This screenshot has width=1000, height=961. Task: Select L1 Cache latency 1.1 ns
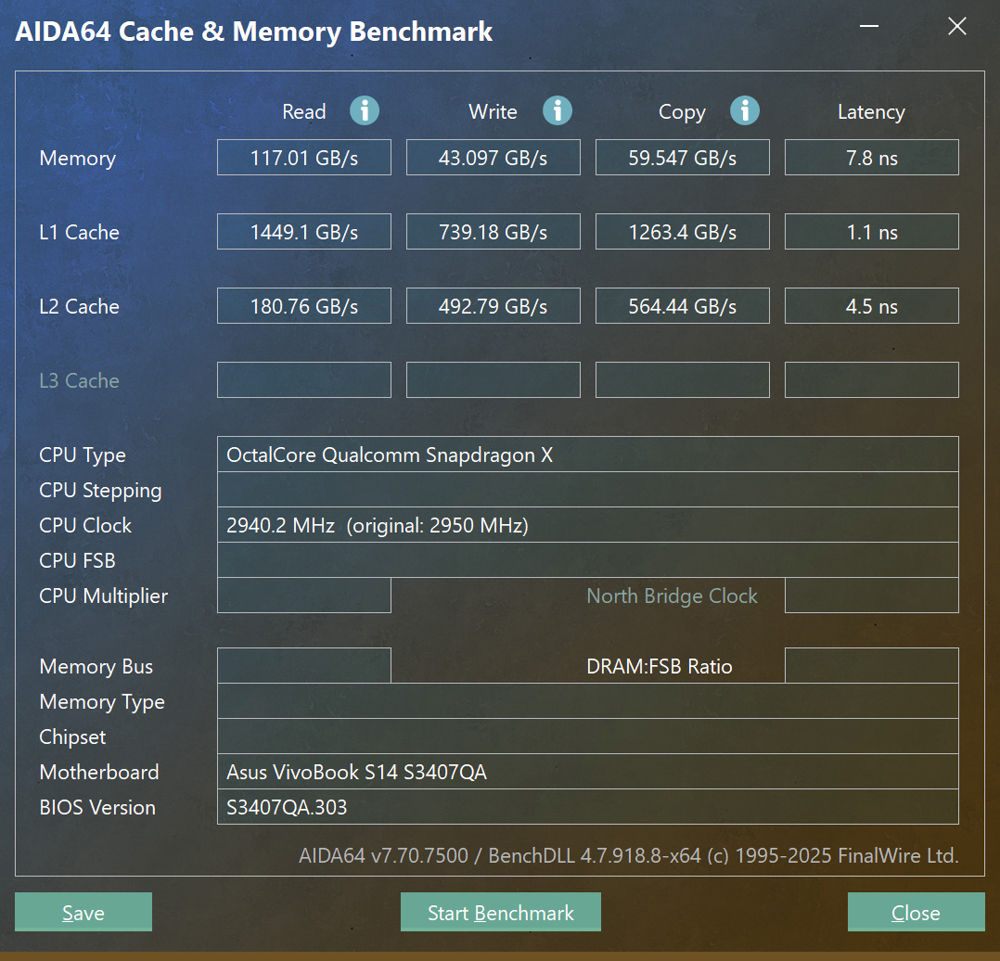(872, 231)
